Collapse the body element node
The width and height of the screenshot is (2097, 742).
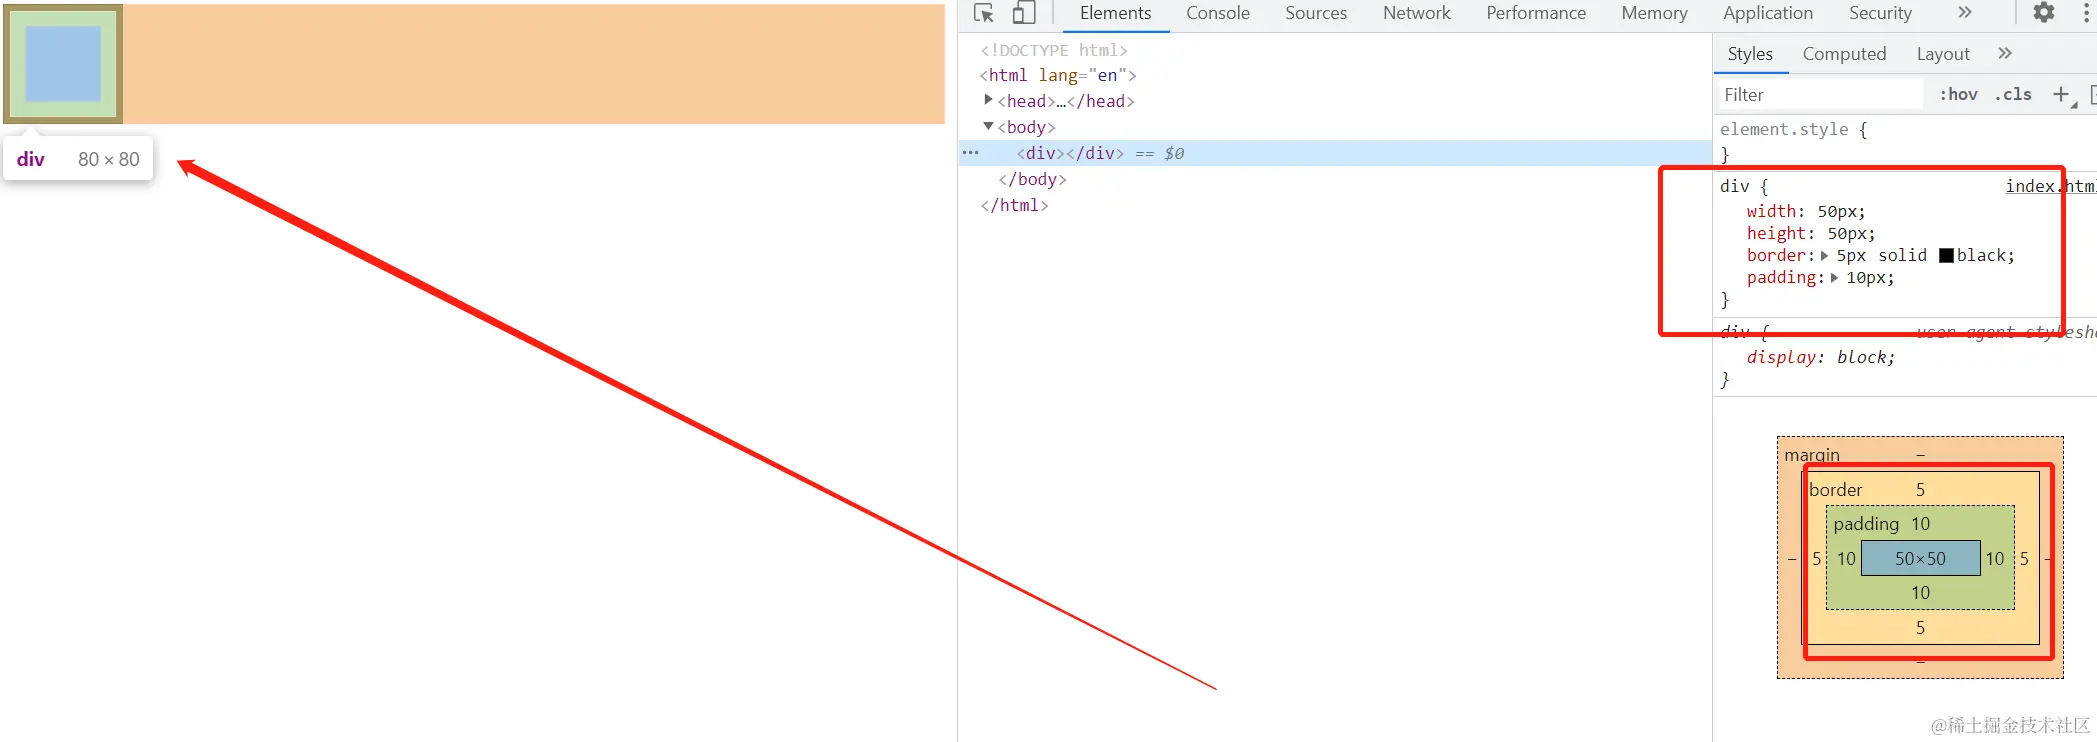point(988,126)
